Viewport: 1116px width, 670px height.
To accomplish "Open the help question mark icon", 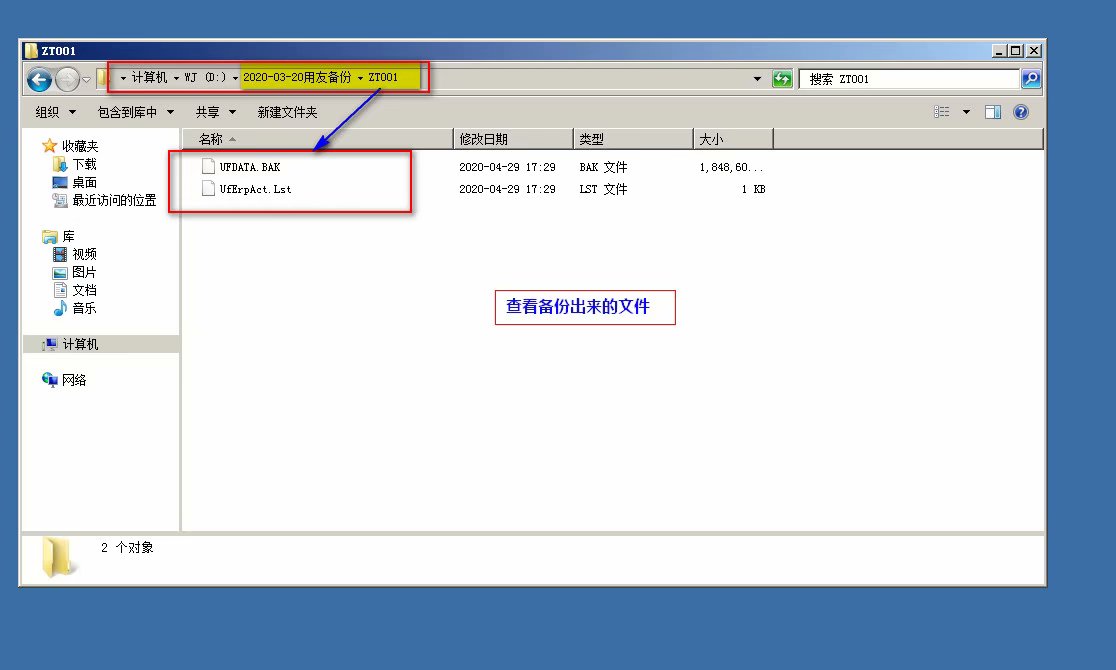I will click(x=1021, y=113).
